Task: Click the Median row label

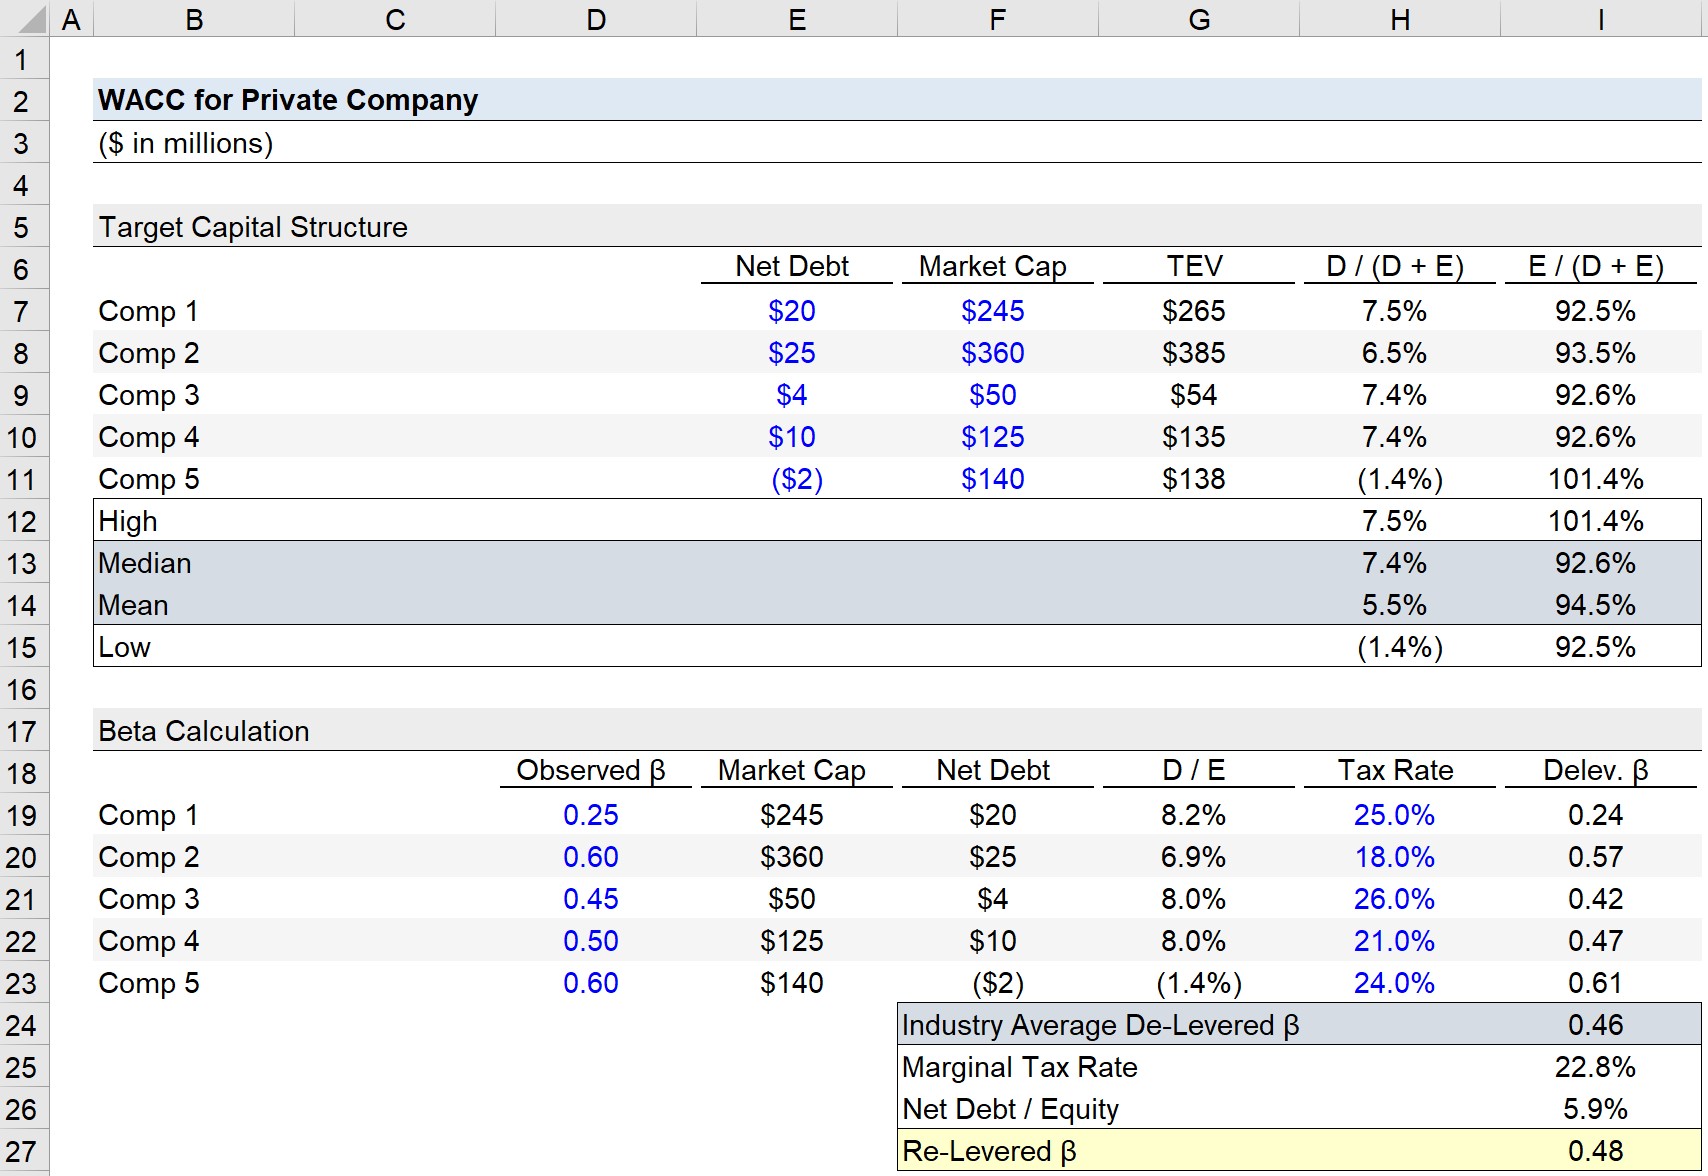Action: point(145,563)
